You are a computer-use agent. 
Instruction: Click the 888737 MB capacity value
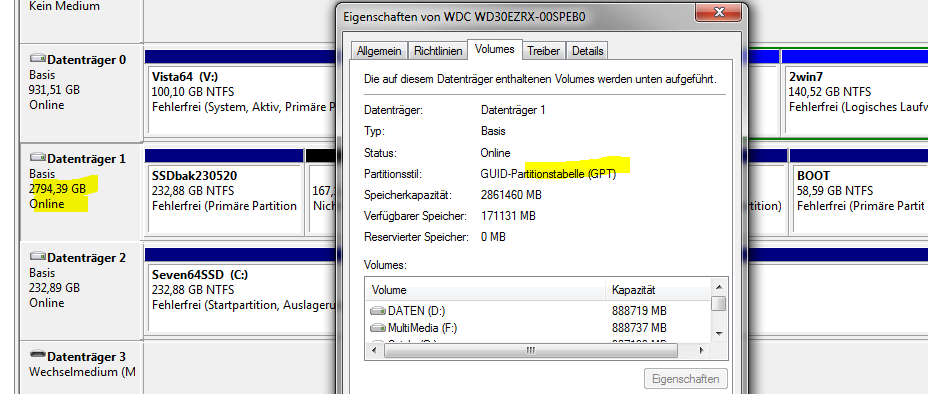pos(639,328)
